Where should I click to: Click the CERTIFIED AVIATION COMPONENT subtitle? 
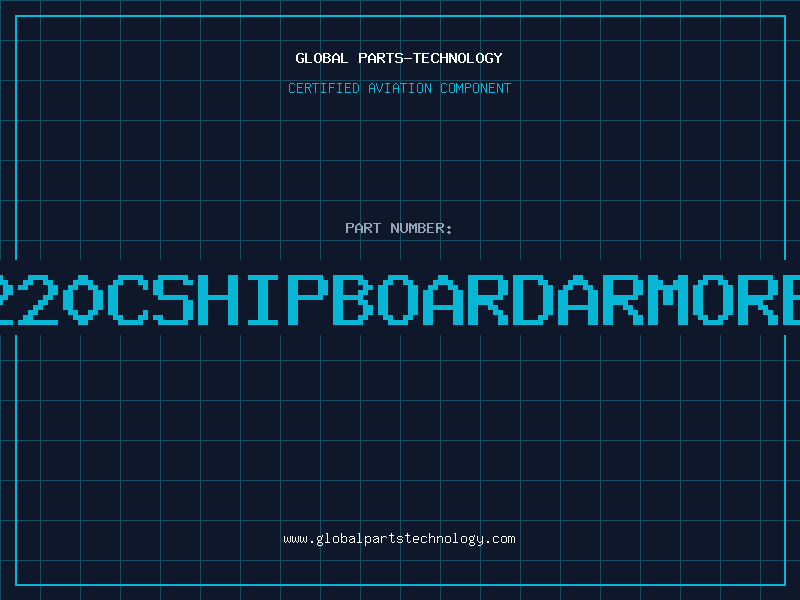399,88
